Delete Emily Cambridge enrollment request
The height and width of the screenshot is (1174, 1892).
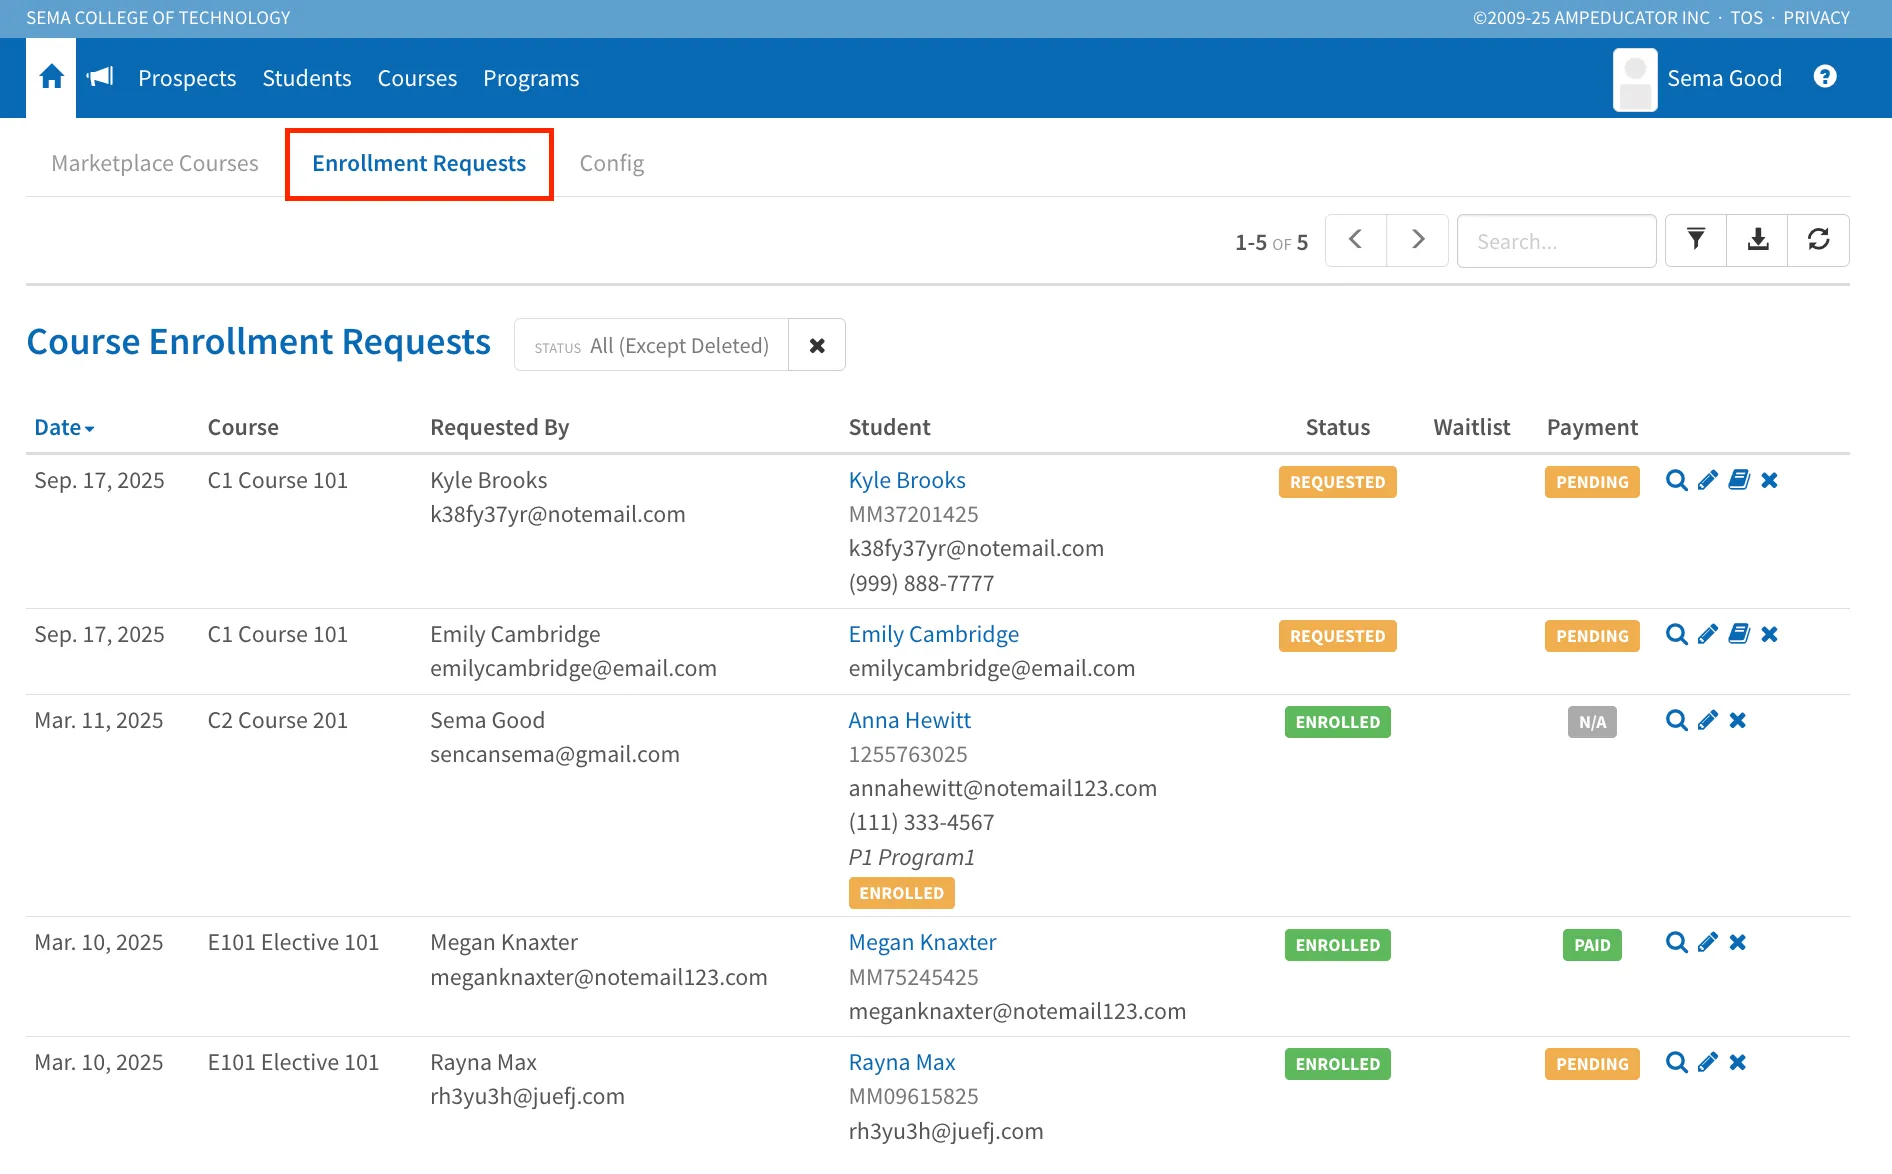coord(1769,635)
